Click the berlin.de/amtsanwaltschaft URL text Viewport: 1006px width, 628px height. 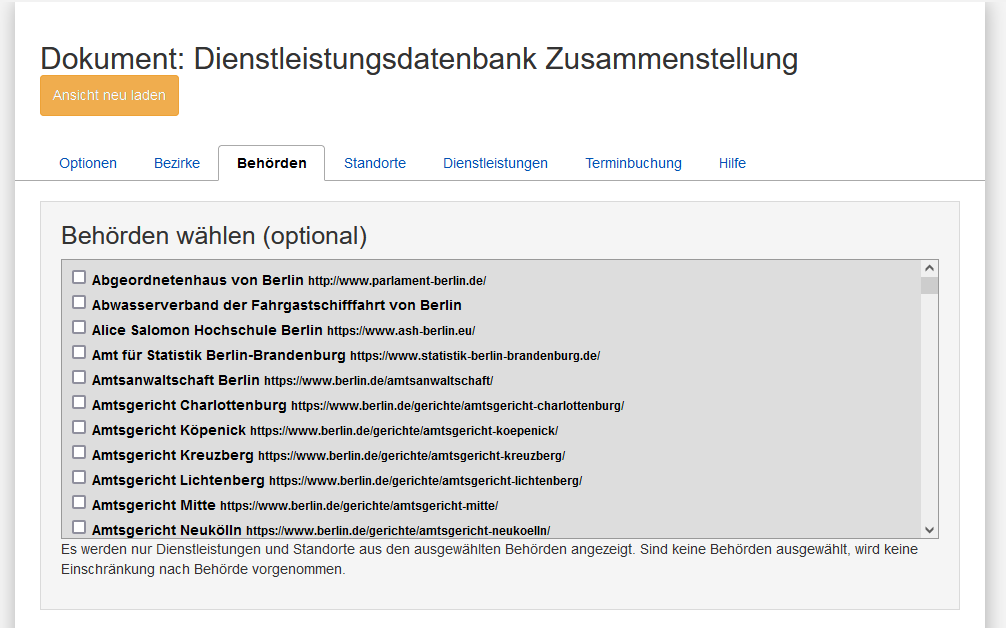379,381
